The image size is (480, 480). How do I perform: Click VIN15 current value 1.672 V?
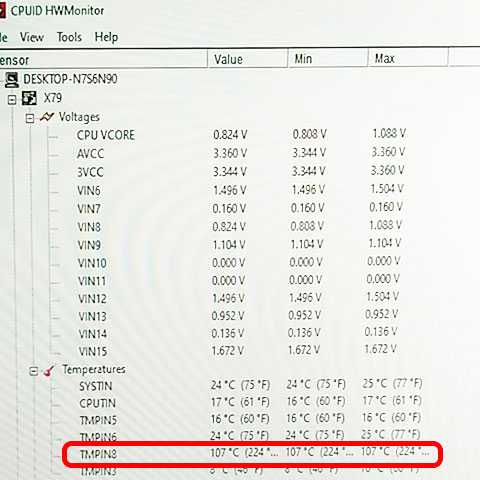(x=228, y=351)
